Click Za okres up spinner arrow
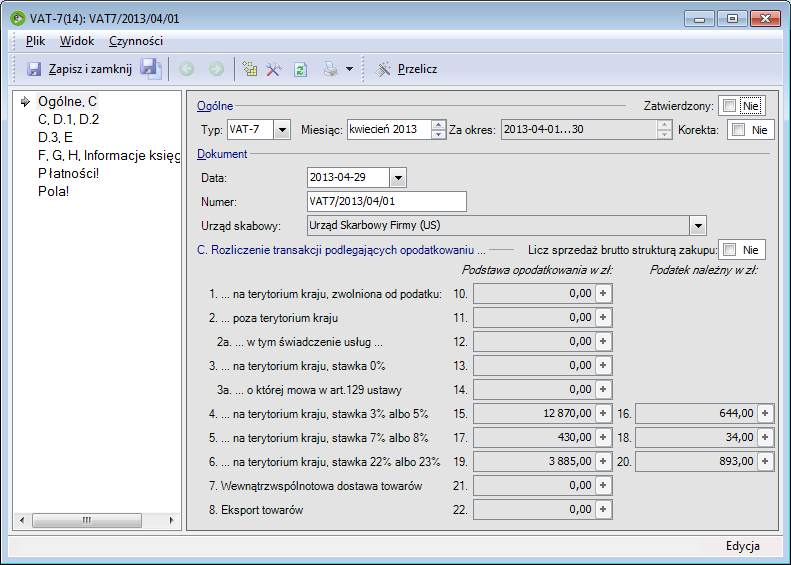The height and width of the screenshot is (565, 791). pyautogui.click(x=664, y=125)
